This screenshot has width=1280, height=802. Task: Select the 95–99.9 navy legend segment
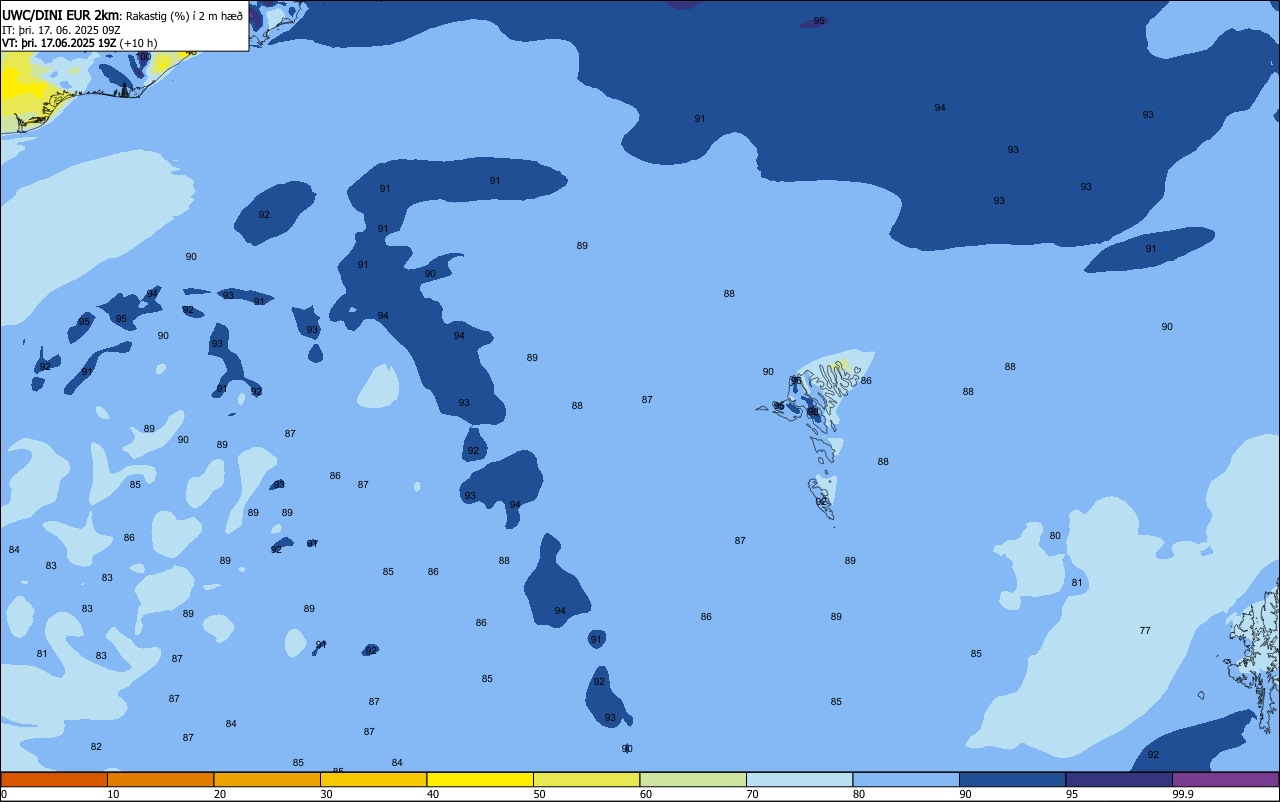(x=1119, y=779)
